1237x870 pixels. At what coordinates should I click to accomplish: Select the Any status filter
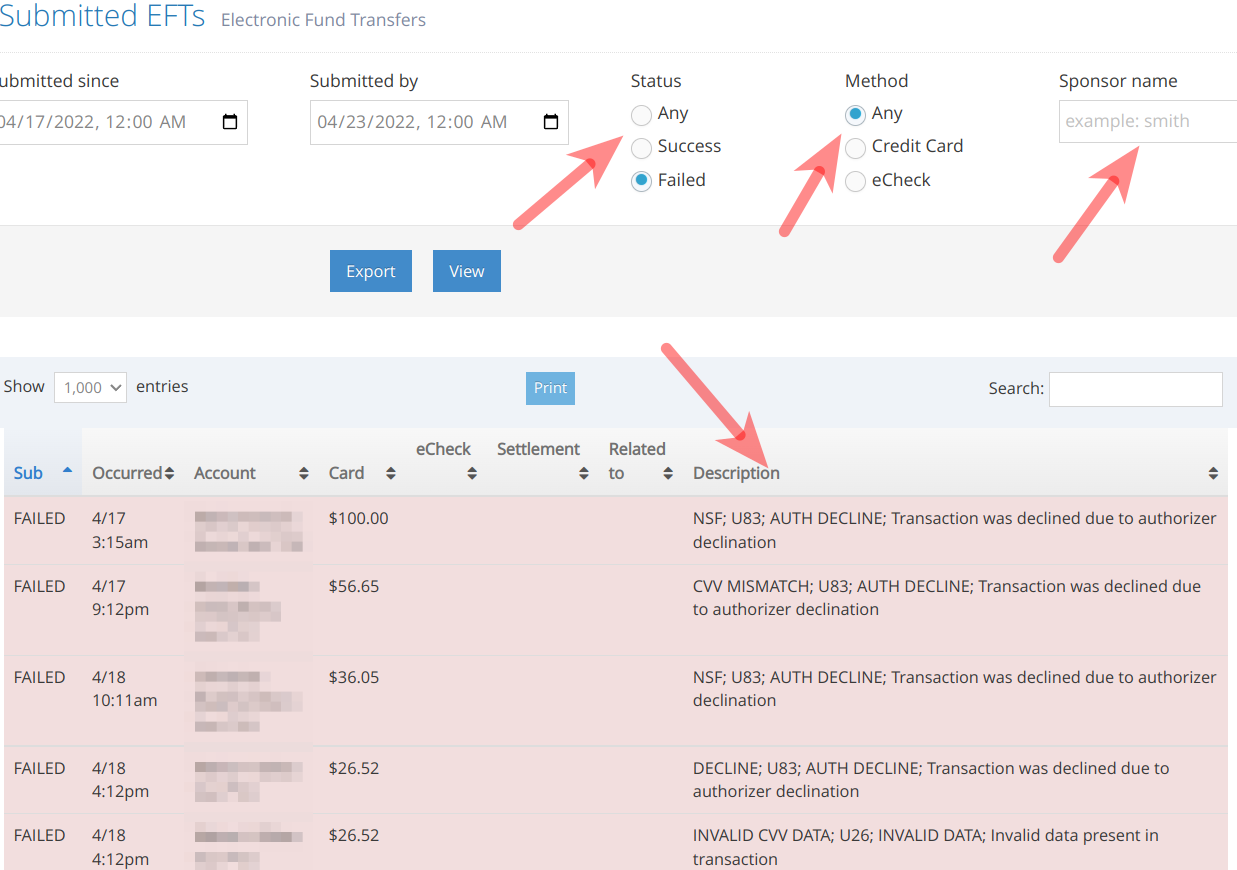pos(640,114)
